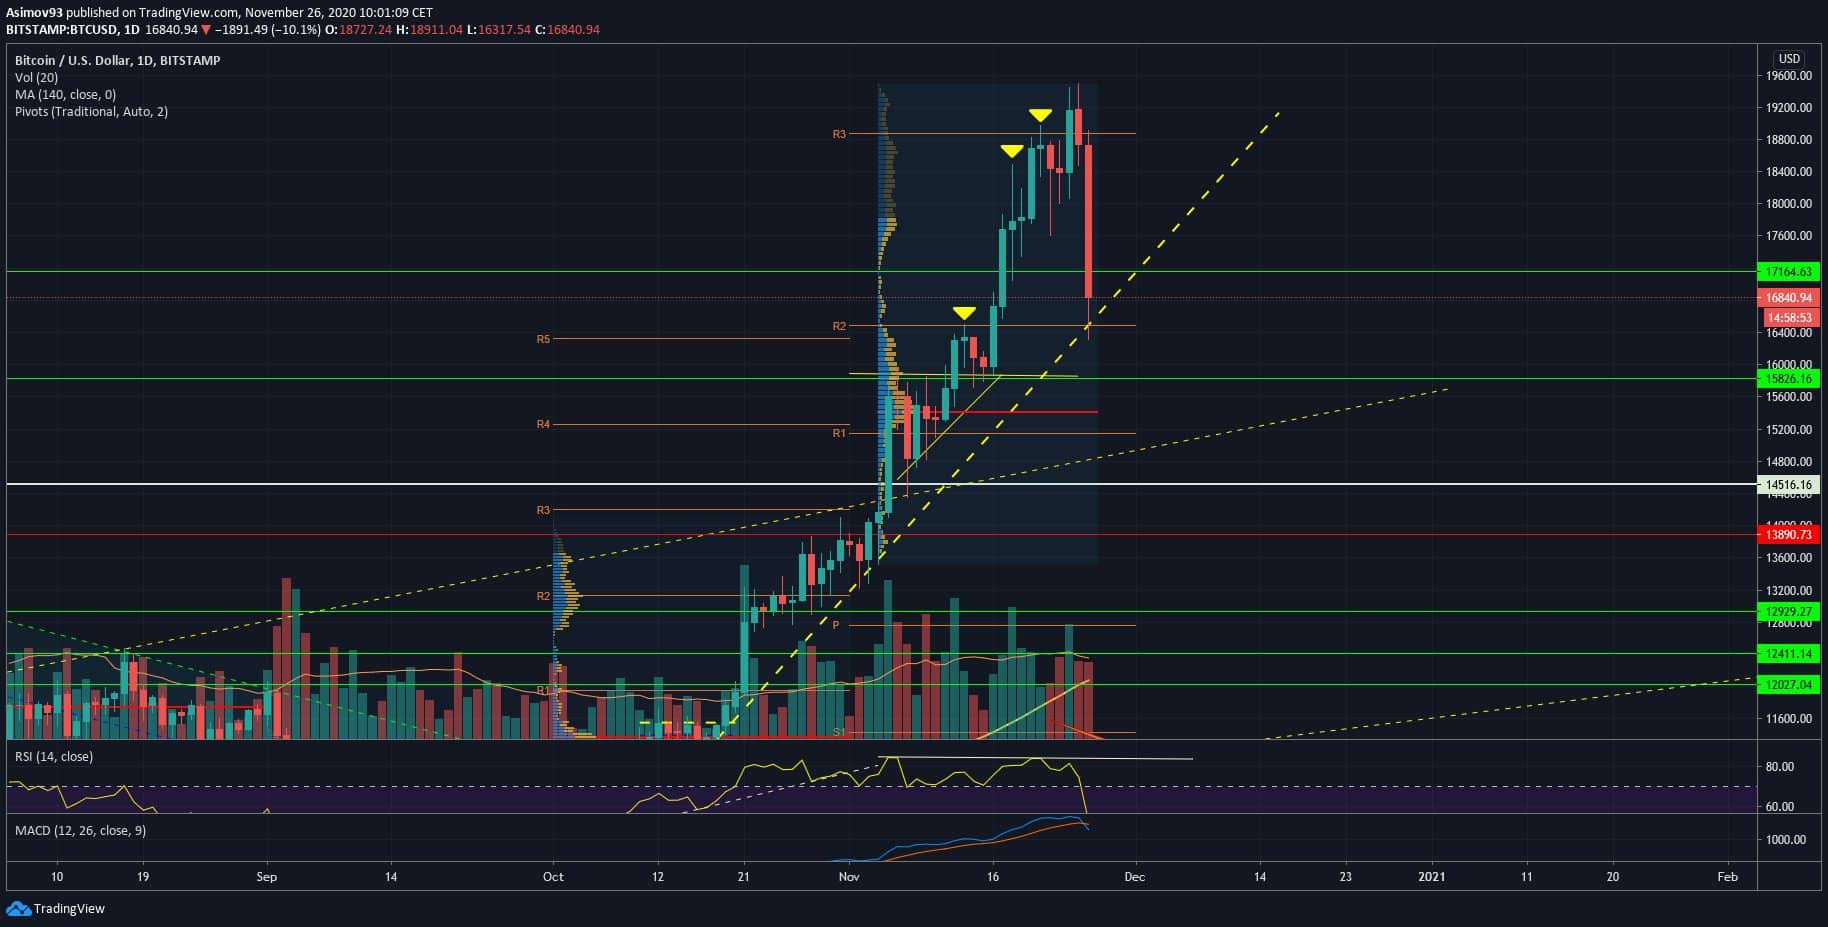Select the green 17164.63 price label
Viewport: 1828px width, 927px height.
1788,272
